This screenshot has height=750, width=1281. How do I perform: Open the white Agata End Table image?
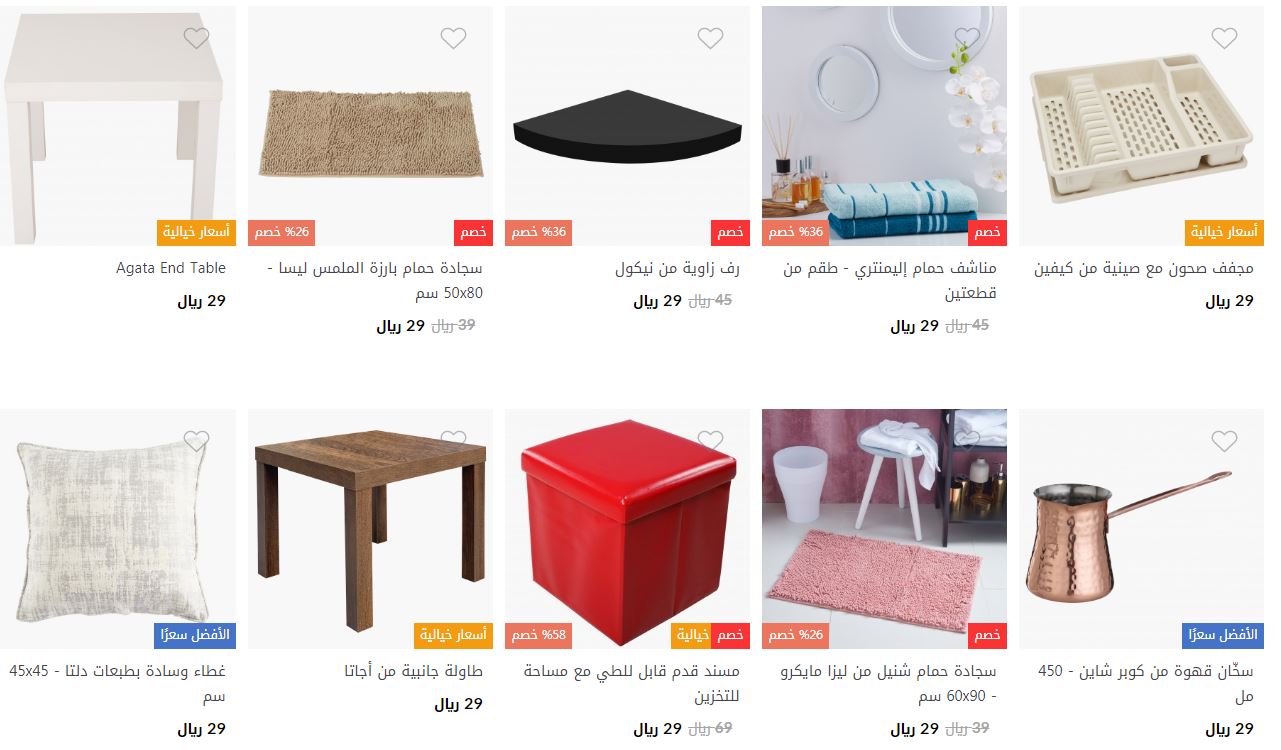pos(118,126)
